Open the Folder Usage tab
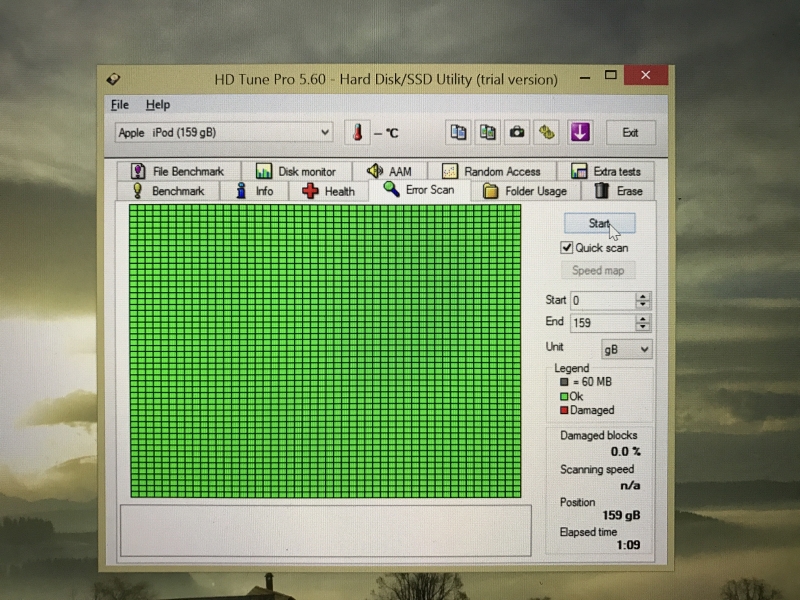 tap(525, 191)
